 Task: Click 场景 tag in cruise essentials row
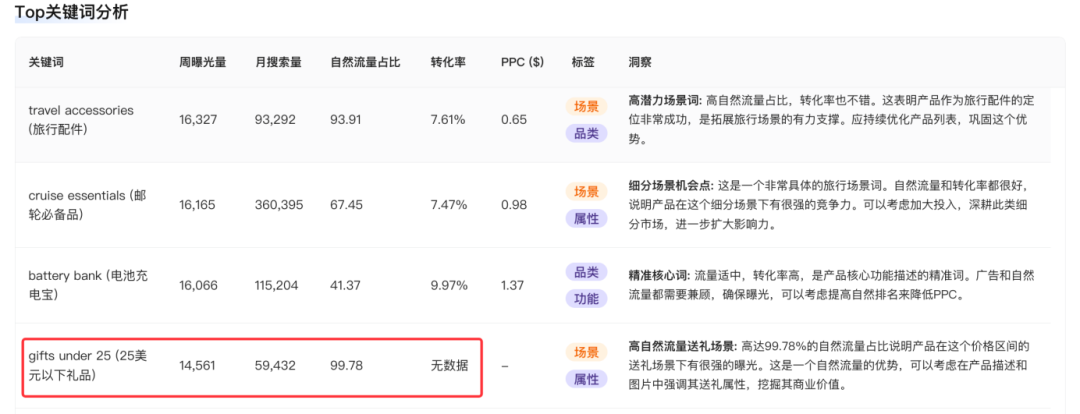point(587,192)
